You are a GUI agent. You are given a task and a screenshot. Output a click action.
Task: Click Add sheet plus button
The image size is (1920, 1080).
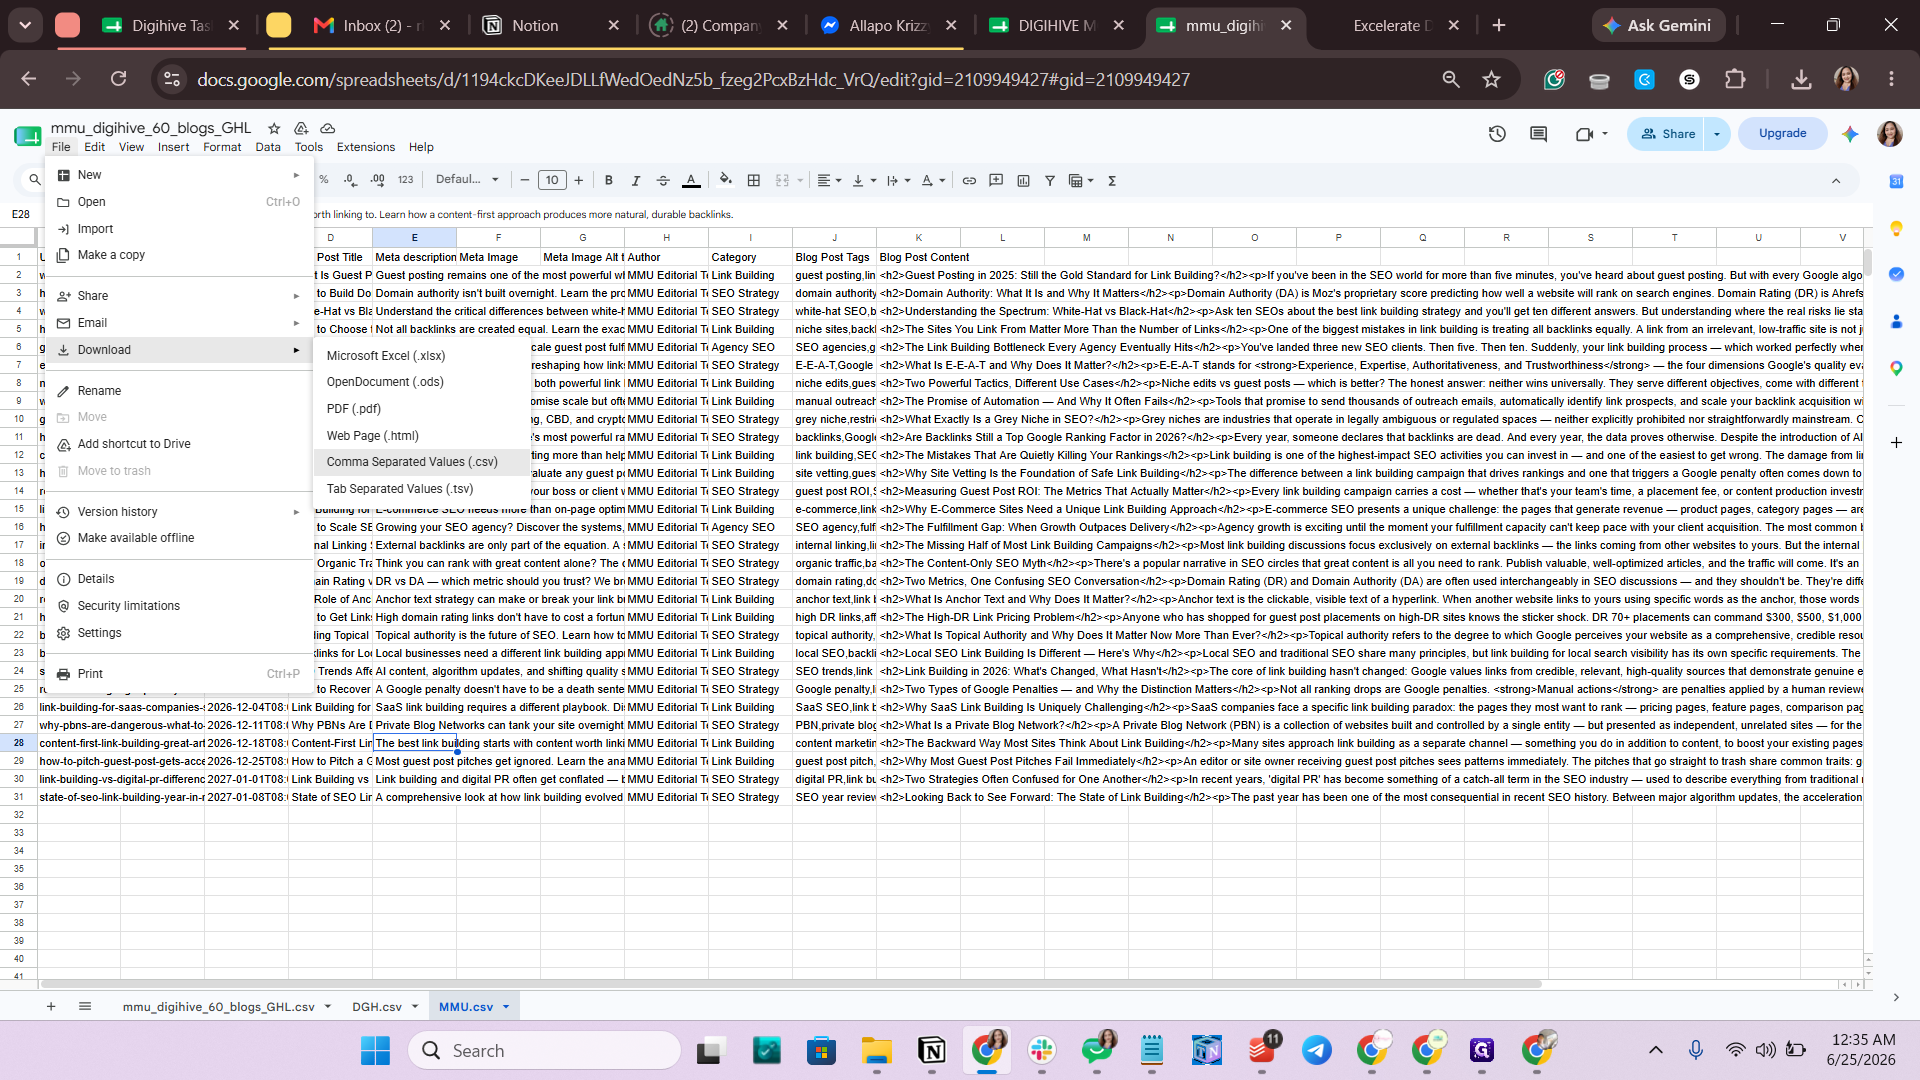click(x=51, y=1006)
